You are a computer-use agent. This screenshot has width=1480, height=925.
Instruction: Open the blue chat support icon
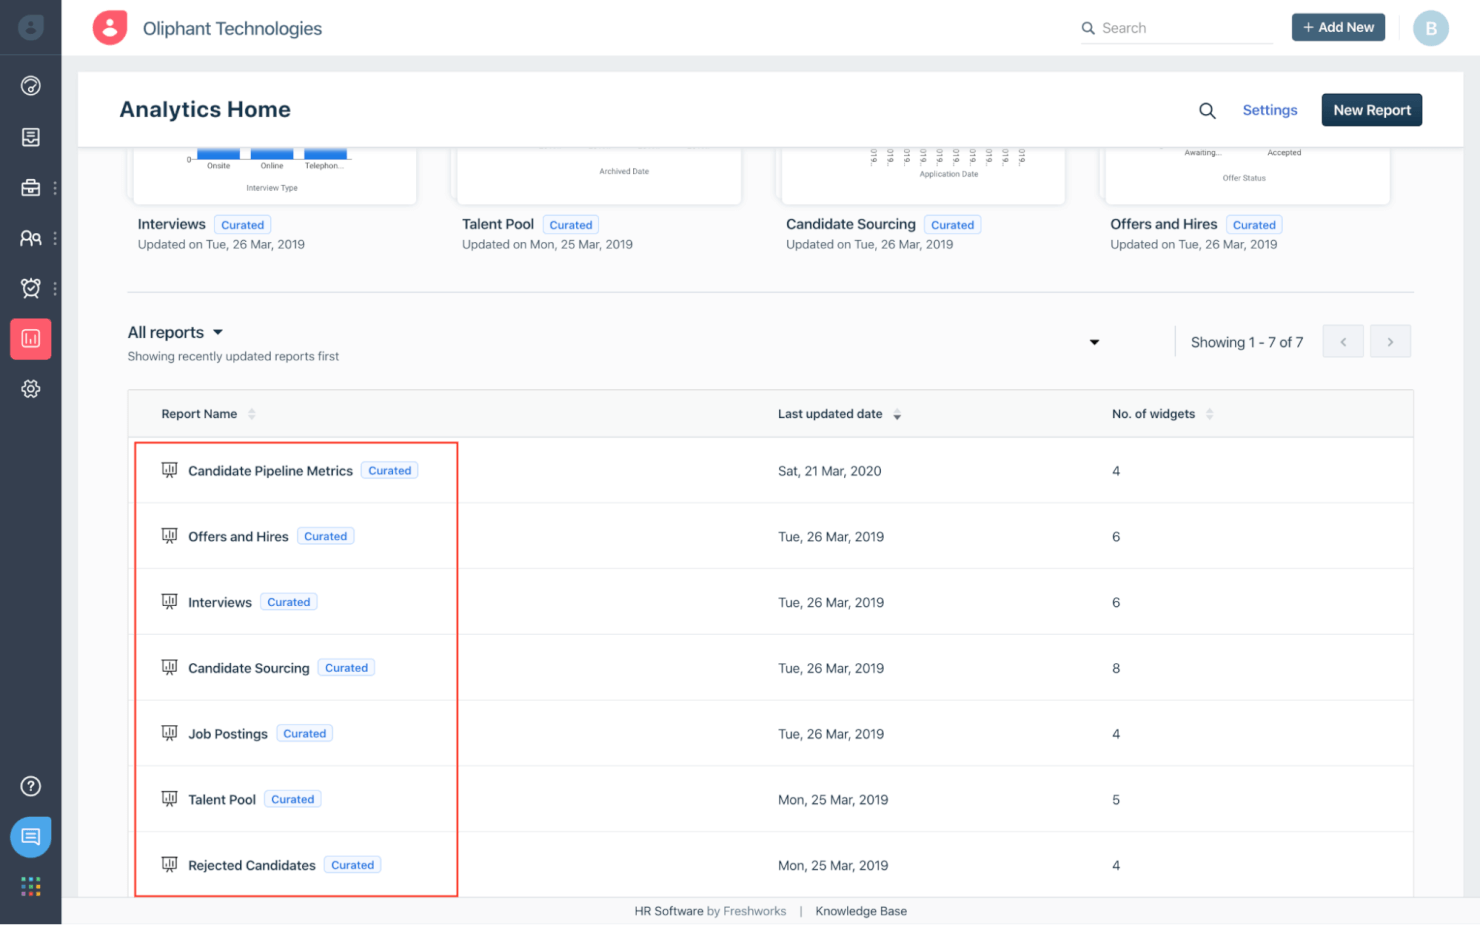31,836
